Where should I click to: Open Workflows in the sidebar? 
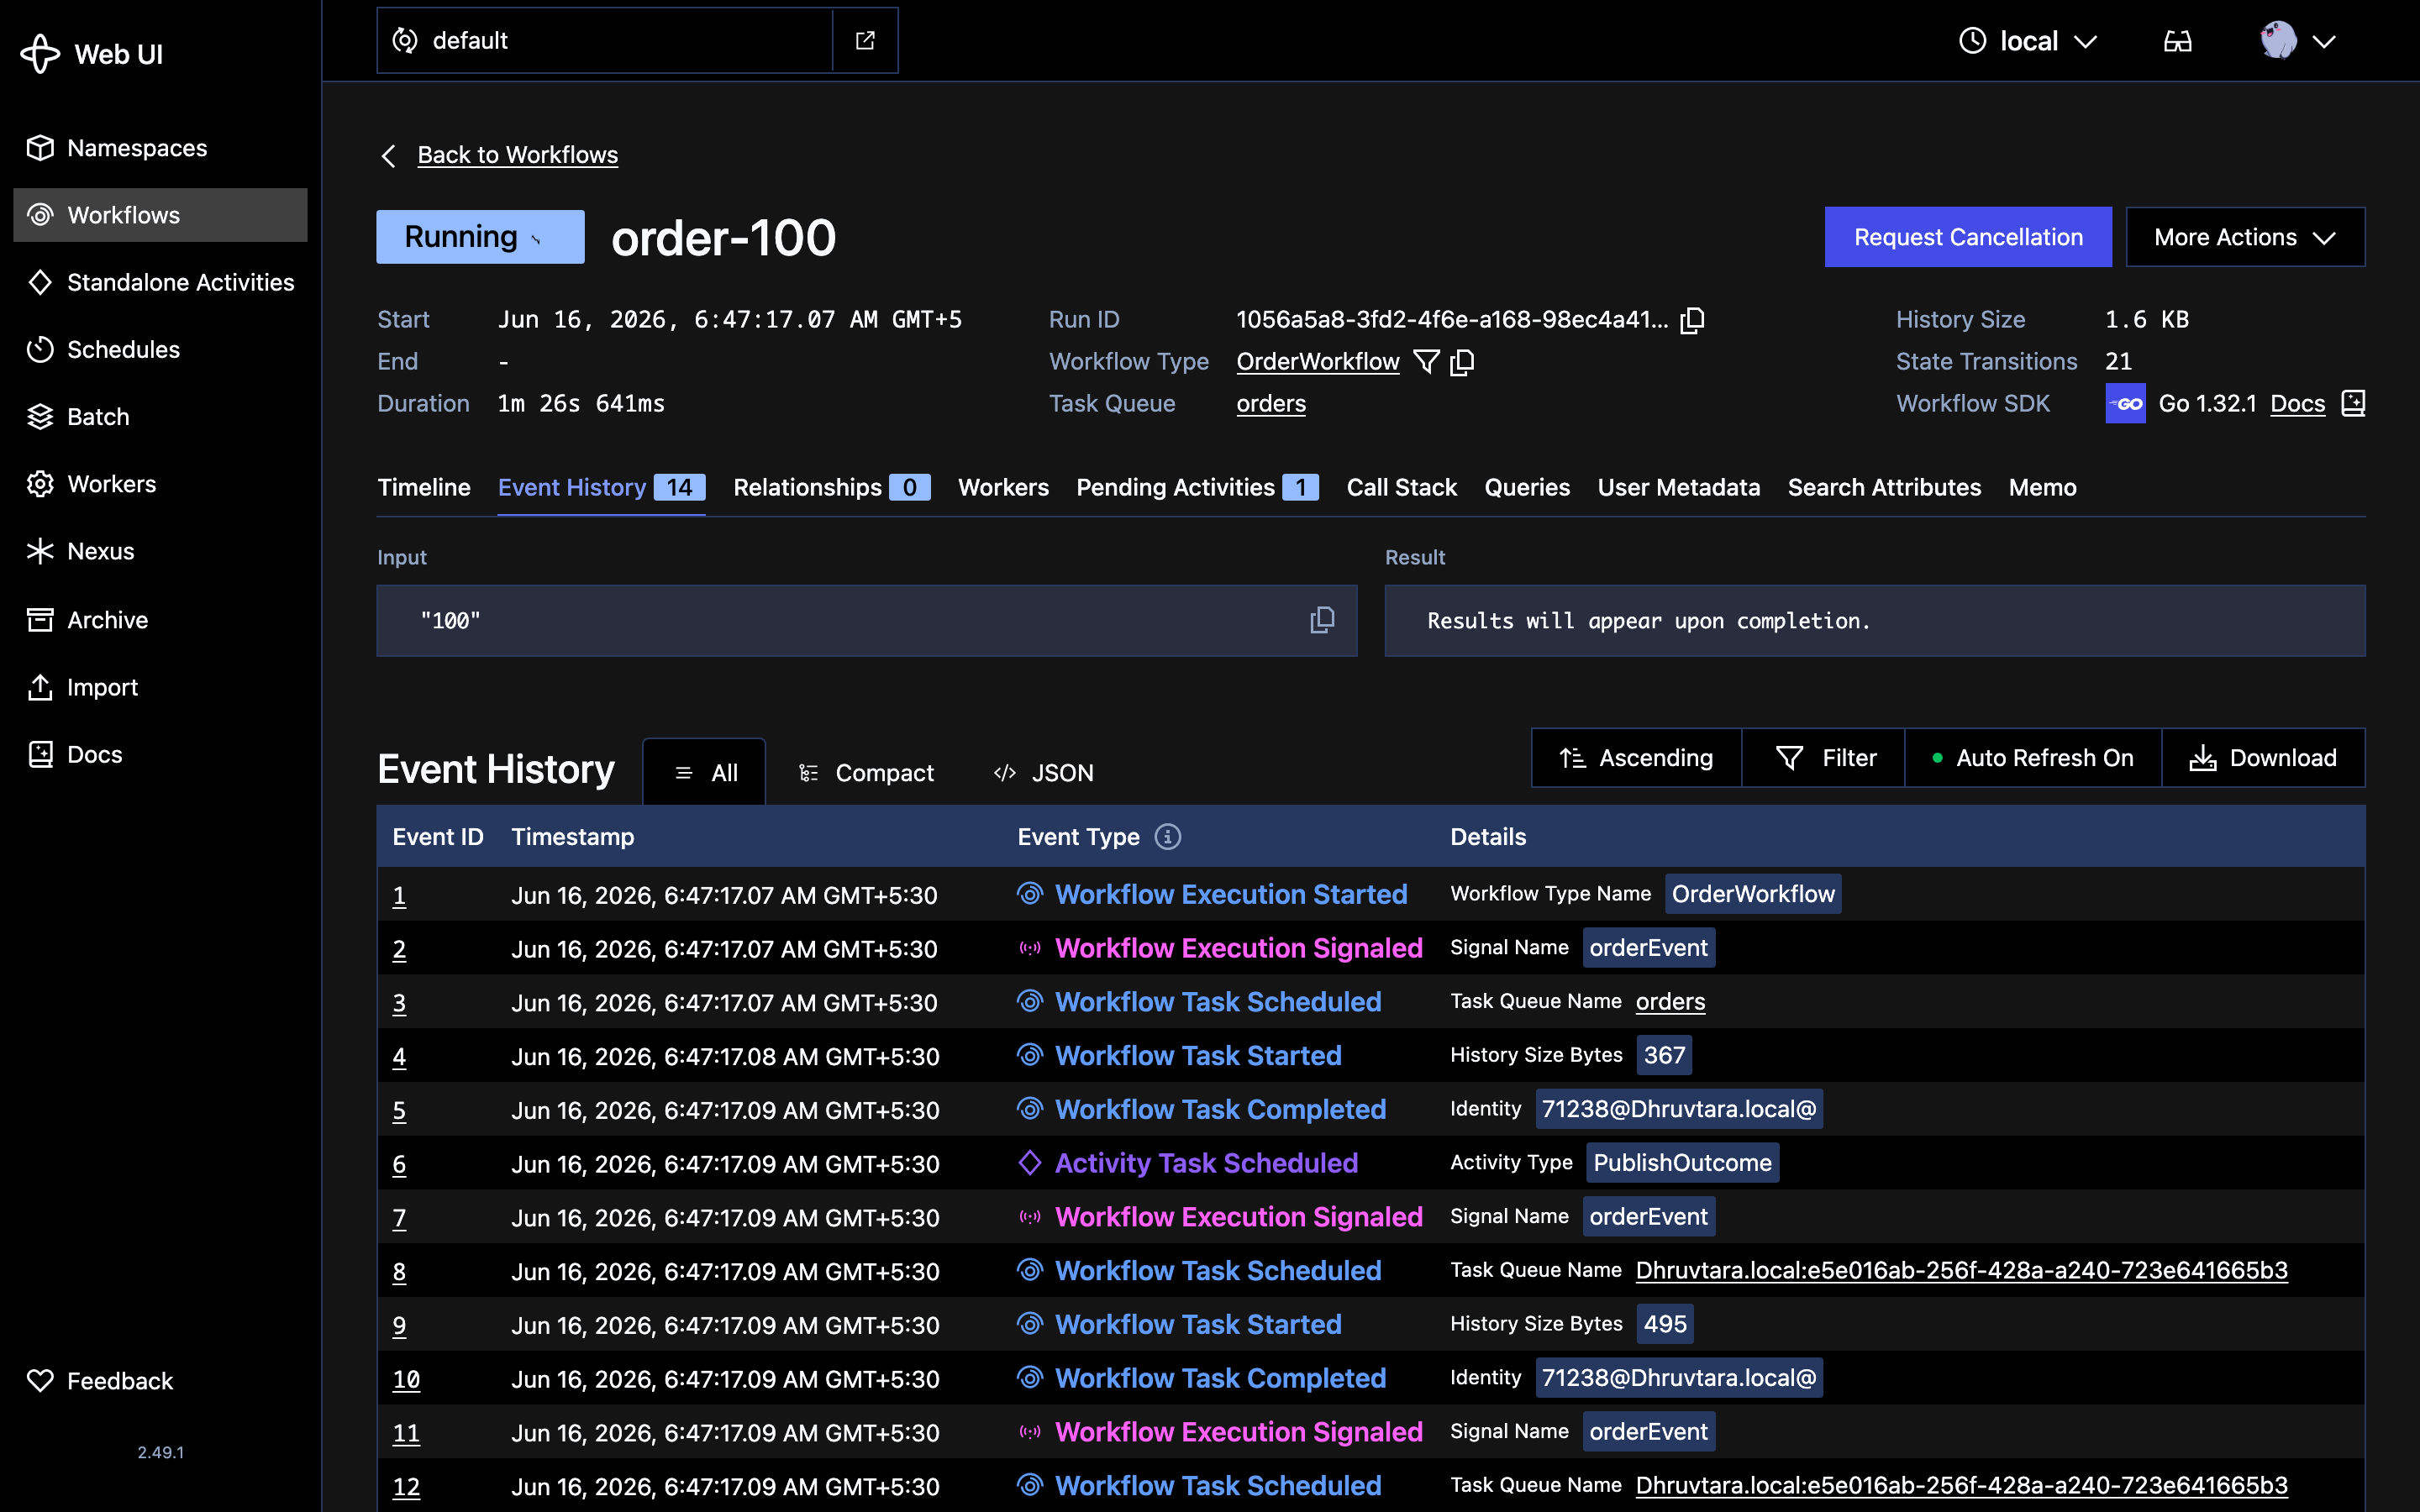click(x=160, y=215)
